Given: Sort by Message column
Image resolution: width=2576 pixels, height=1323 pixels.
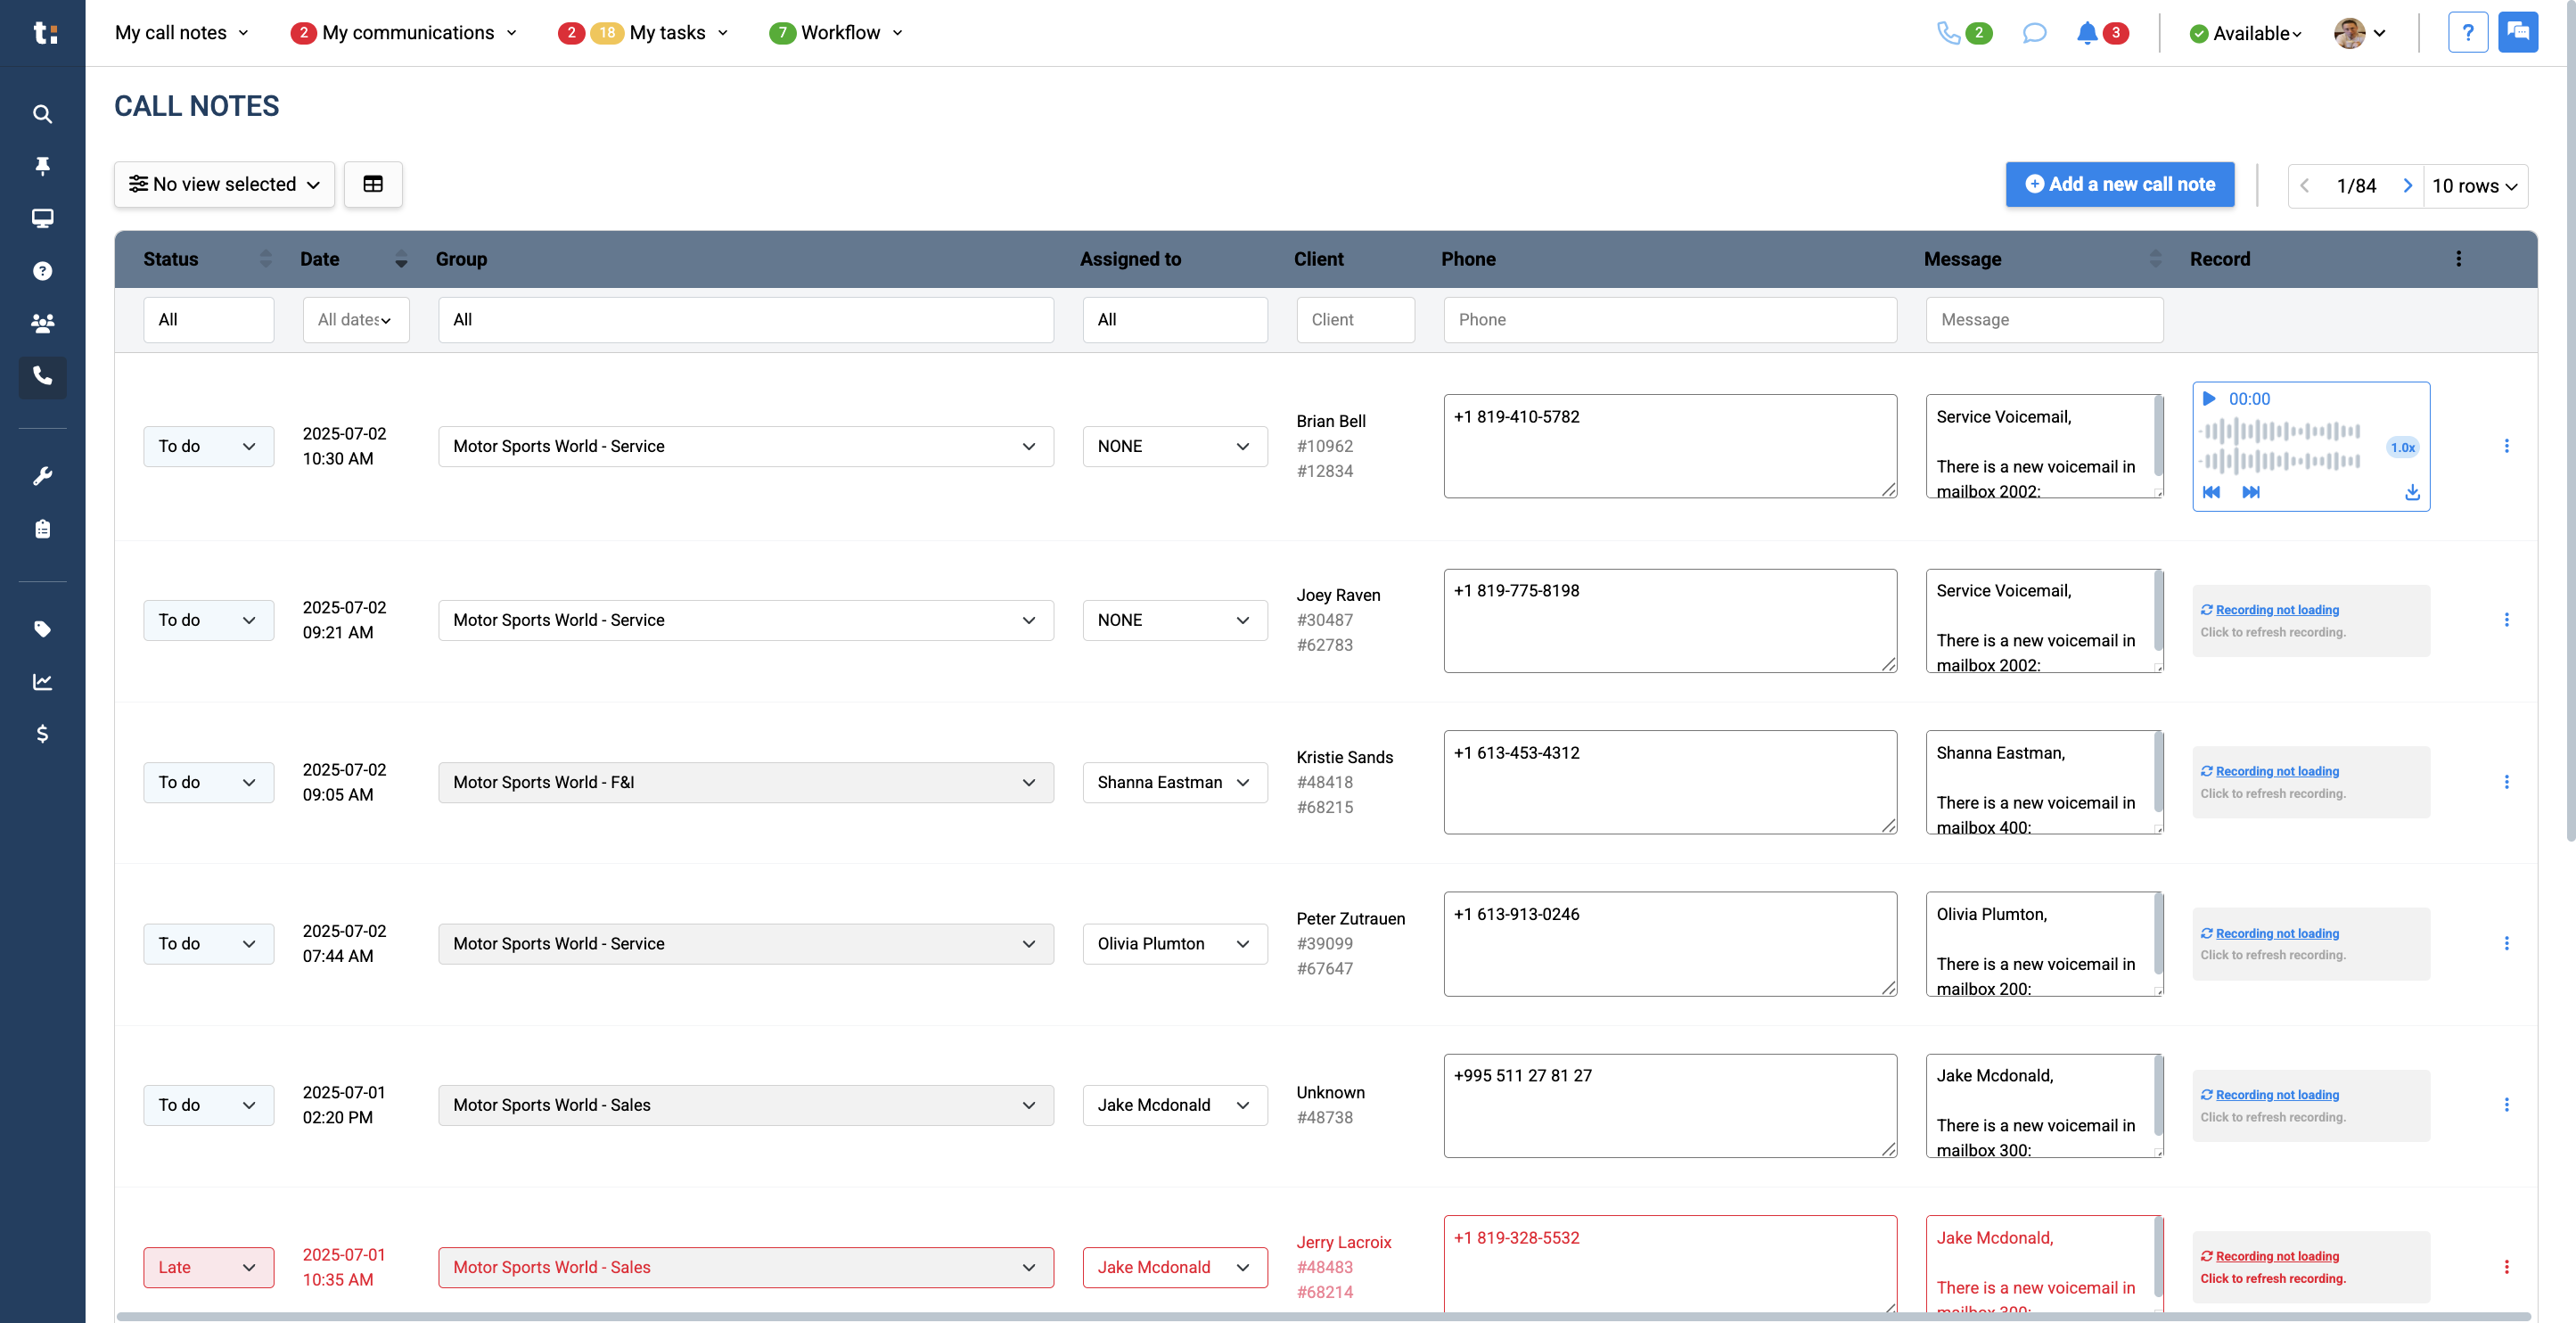Looking at the screenshot, I should [2155, 259].
